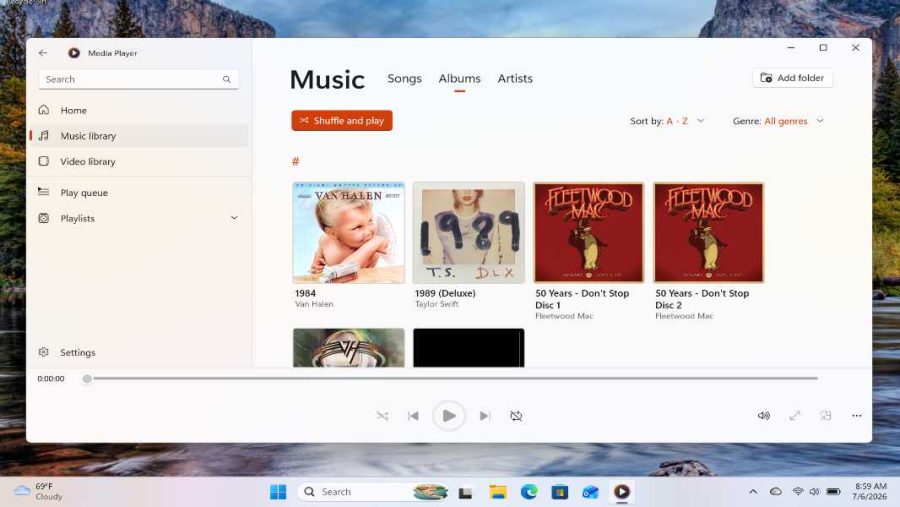Click Shuffle and play
This screenshot has width=900, height=507.
[342, 121]
